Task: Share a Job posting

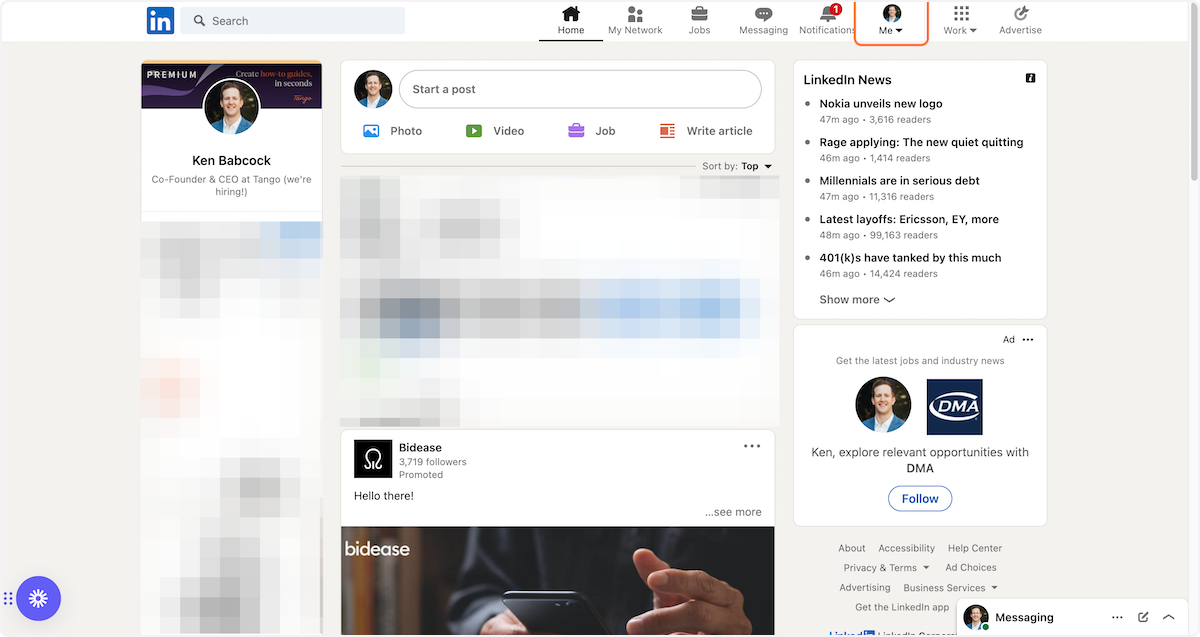Action: pos(591,131)
